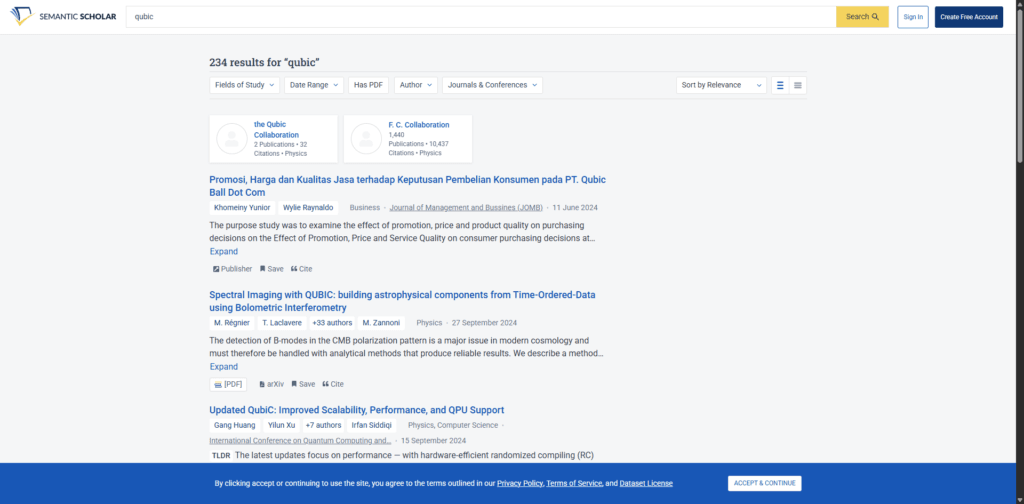Viewport: 1024px width, 504px height.
Task: Switch to expanded list view icon
Action: [780, 85]
